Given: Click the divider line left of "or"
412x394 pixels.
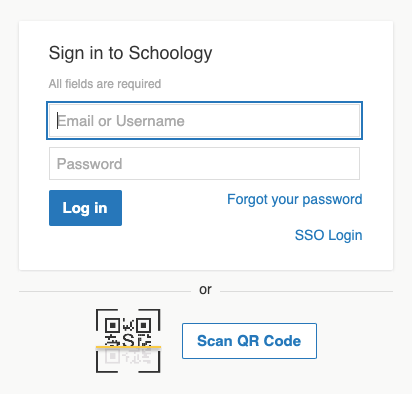Looking at the screenshot, I should point(105,291).
